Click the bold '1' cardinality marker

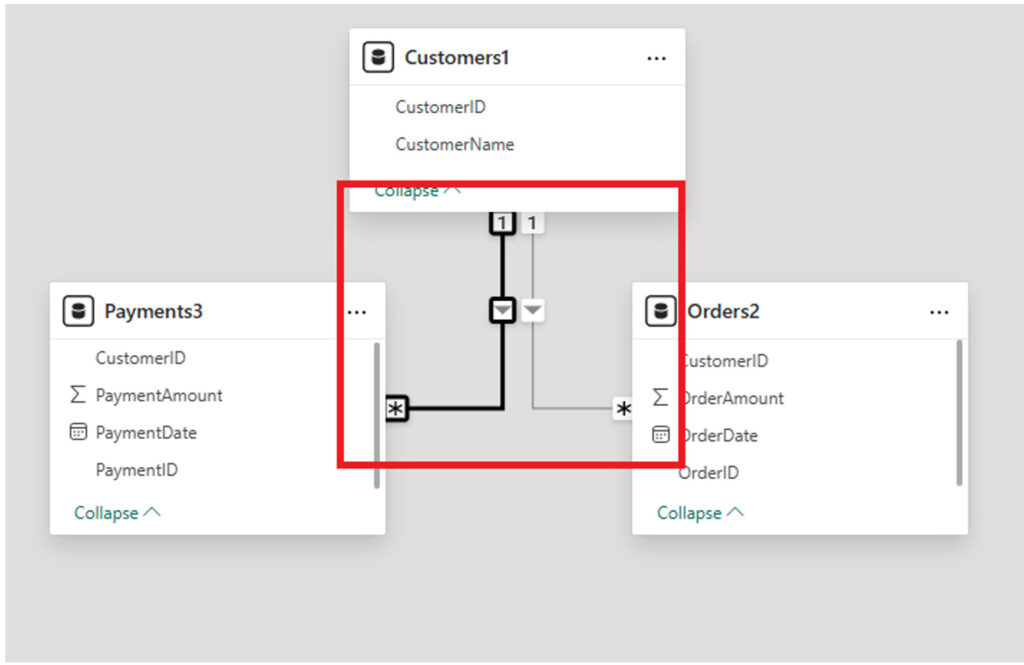pos(503,223)
